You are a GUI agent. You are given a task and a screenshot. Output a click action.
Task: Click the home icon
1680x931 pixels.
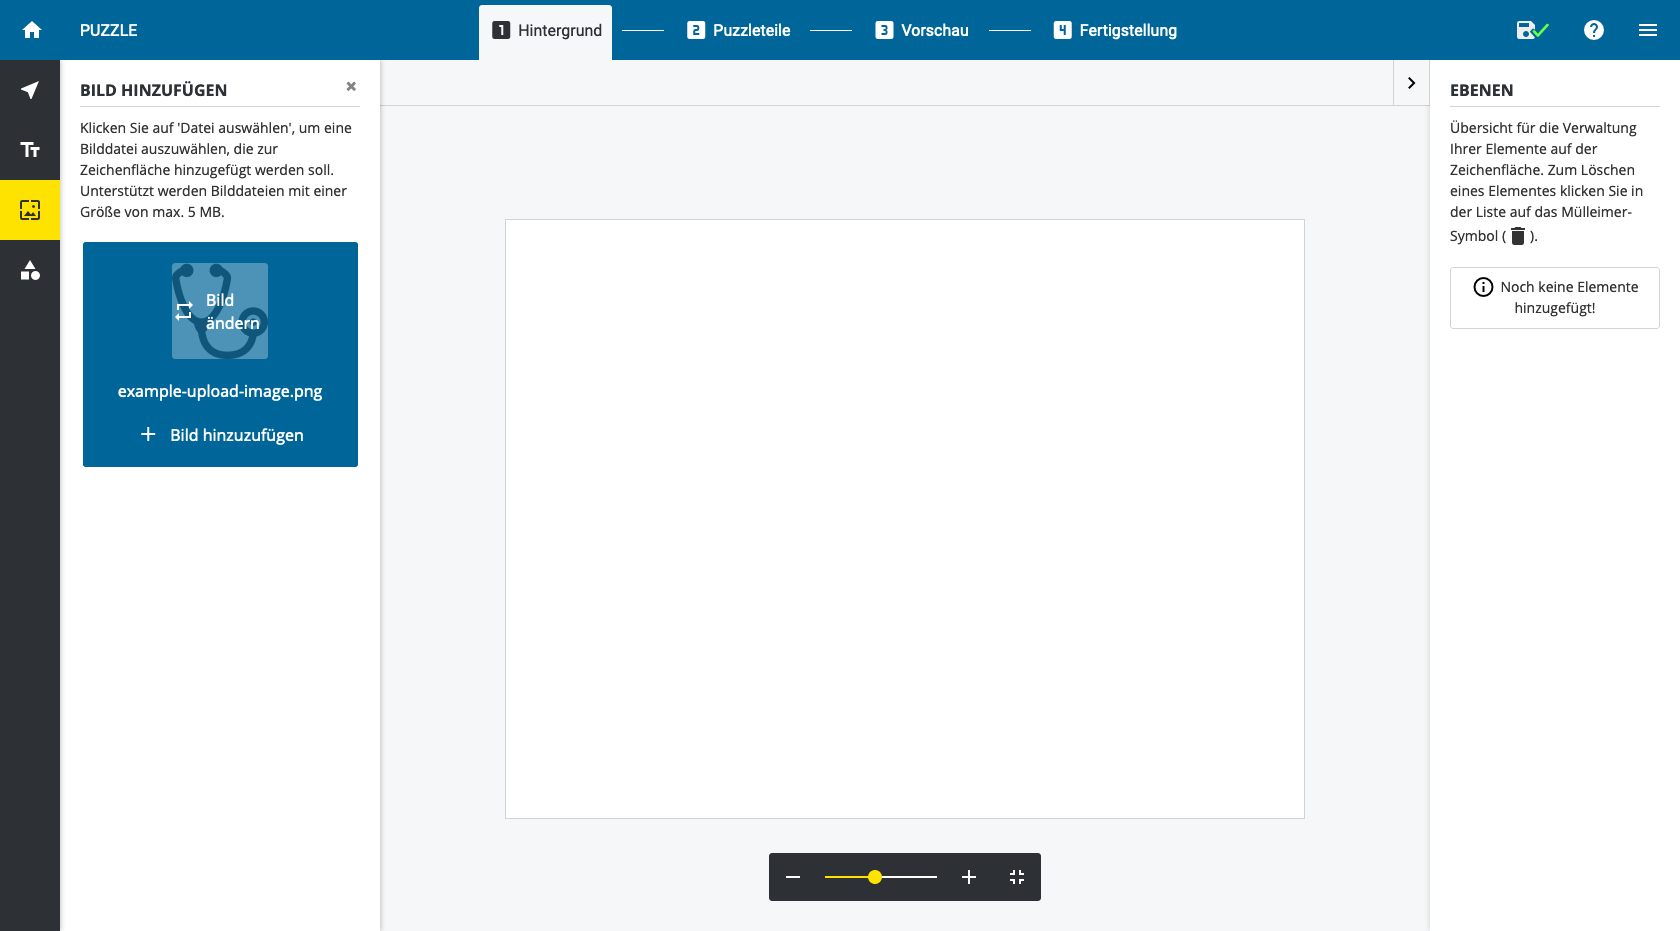point(32,30)
